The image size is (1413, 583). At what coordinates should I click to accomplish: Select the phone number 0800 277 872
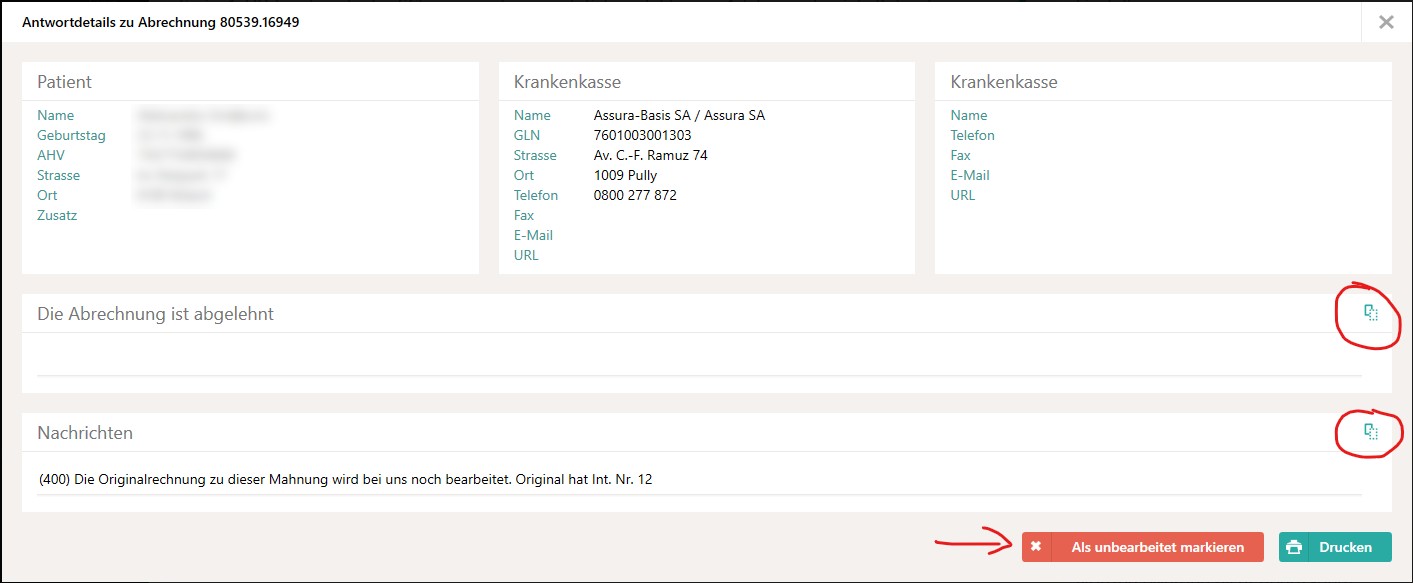(x=635, y=195)
